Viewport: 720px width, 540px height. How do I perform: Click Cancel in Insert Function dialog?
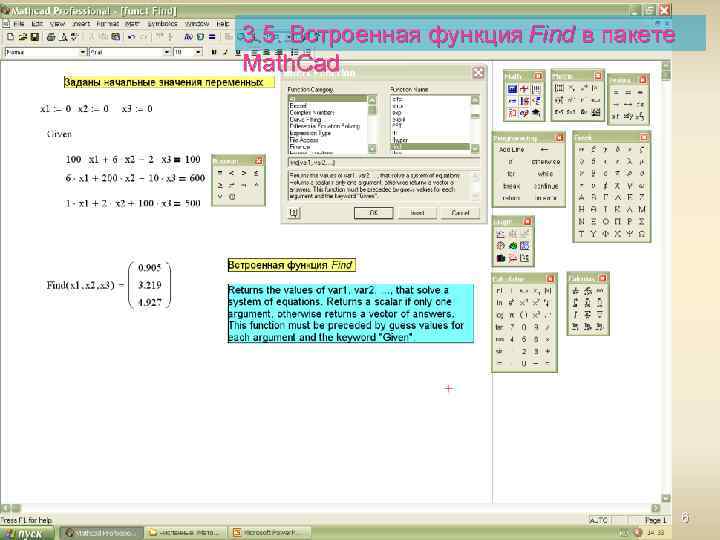click(460, 213)
